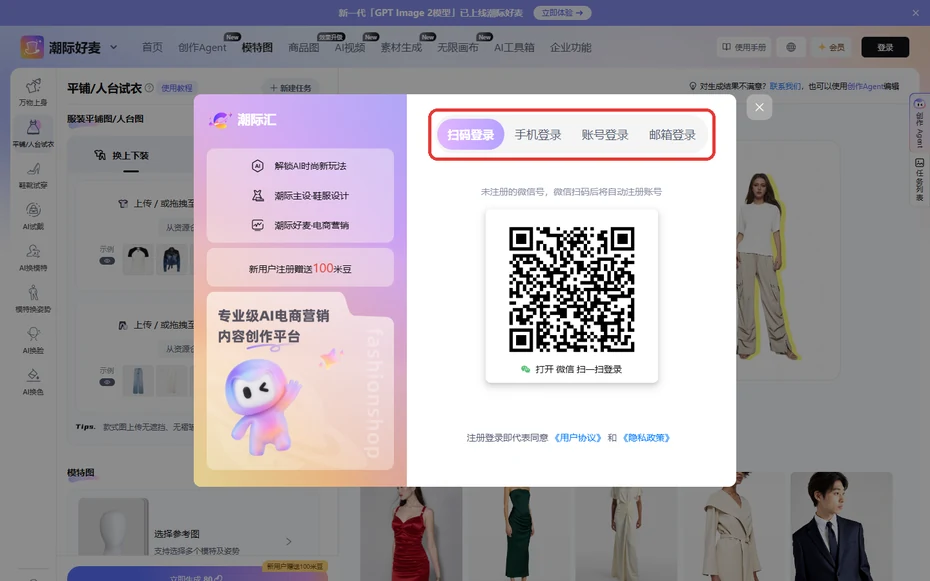Open AI工具箱 menu item

514,47
